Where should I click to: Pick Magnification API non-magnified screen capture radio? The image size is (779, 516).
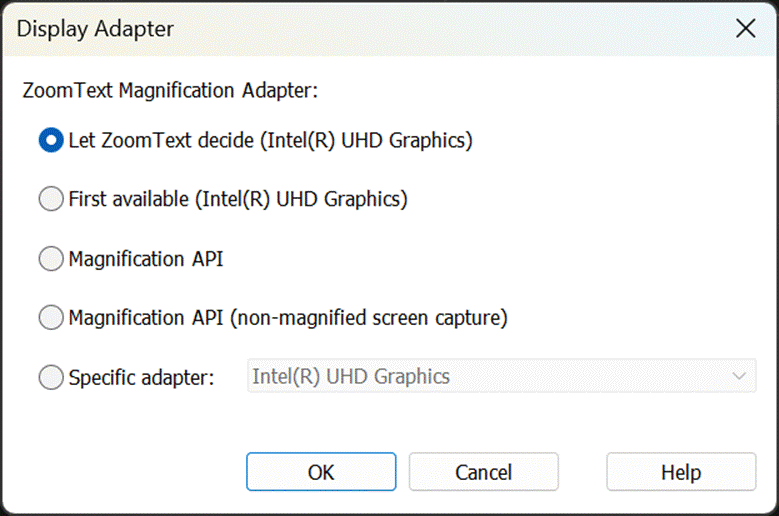[x=50, y=319]
